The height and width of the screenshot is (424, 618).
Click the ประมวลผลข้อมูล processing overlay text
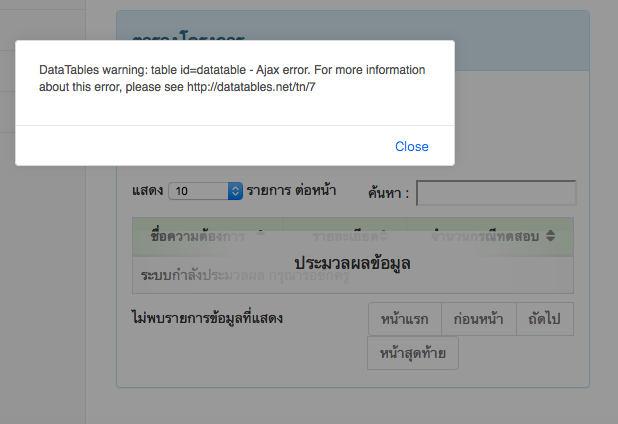[352, 263]
